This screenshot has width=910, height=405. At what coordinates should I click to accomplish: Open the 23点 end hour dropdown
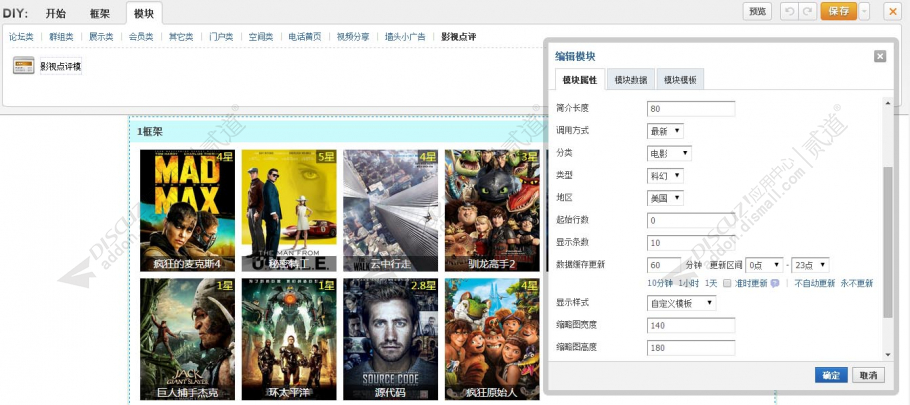810,265
